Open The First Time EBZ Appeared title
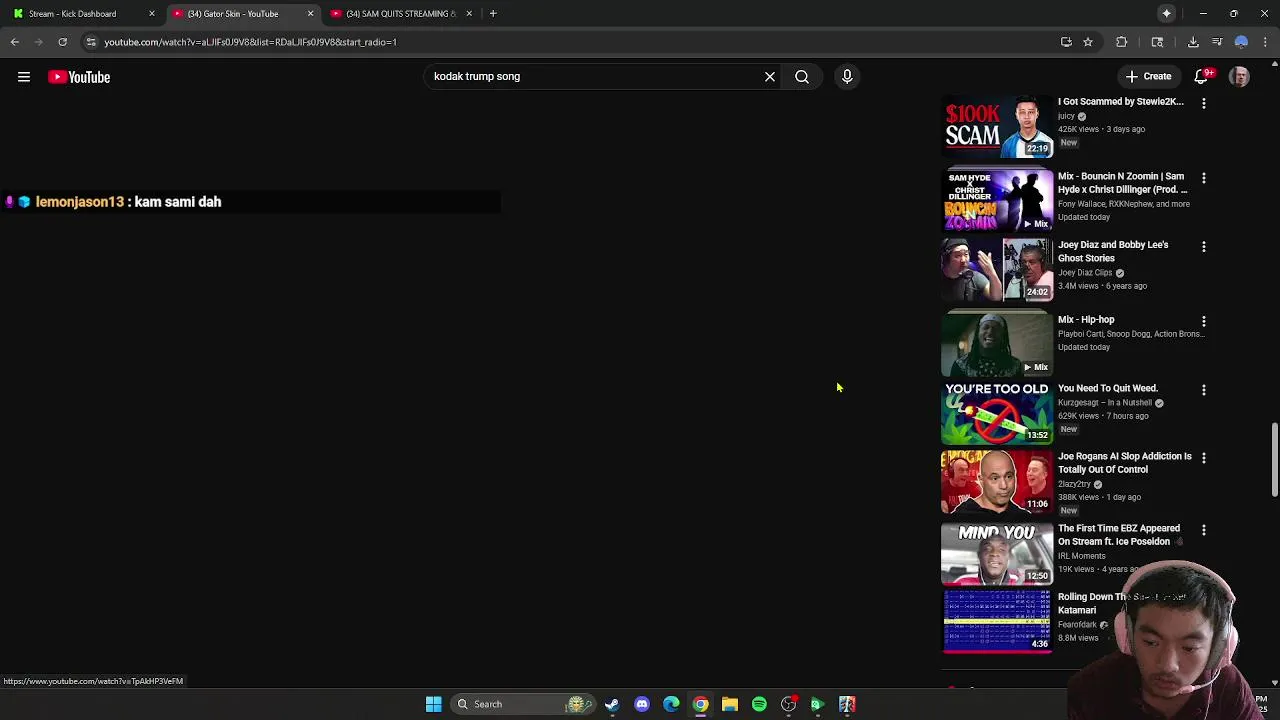1280x720 pixels. pos(1119,534)
